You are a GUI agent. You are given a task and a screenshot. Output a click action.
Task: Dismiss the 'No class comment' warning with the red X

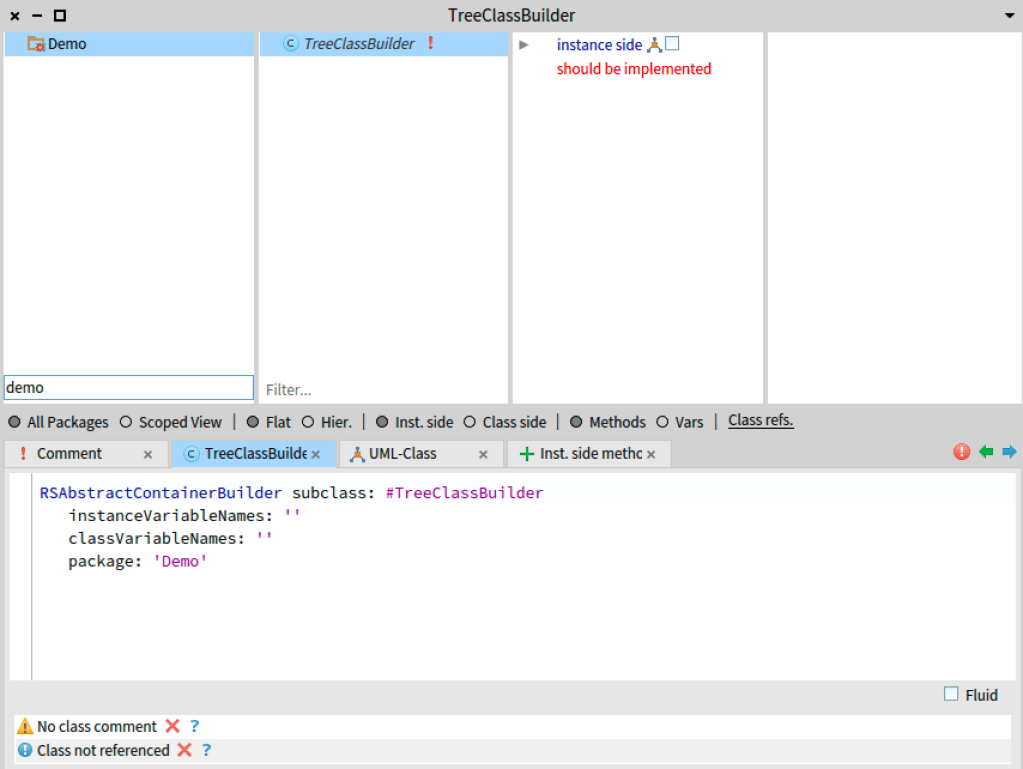(x=173, y=727)
